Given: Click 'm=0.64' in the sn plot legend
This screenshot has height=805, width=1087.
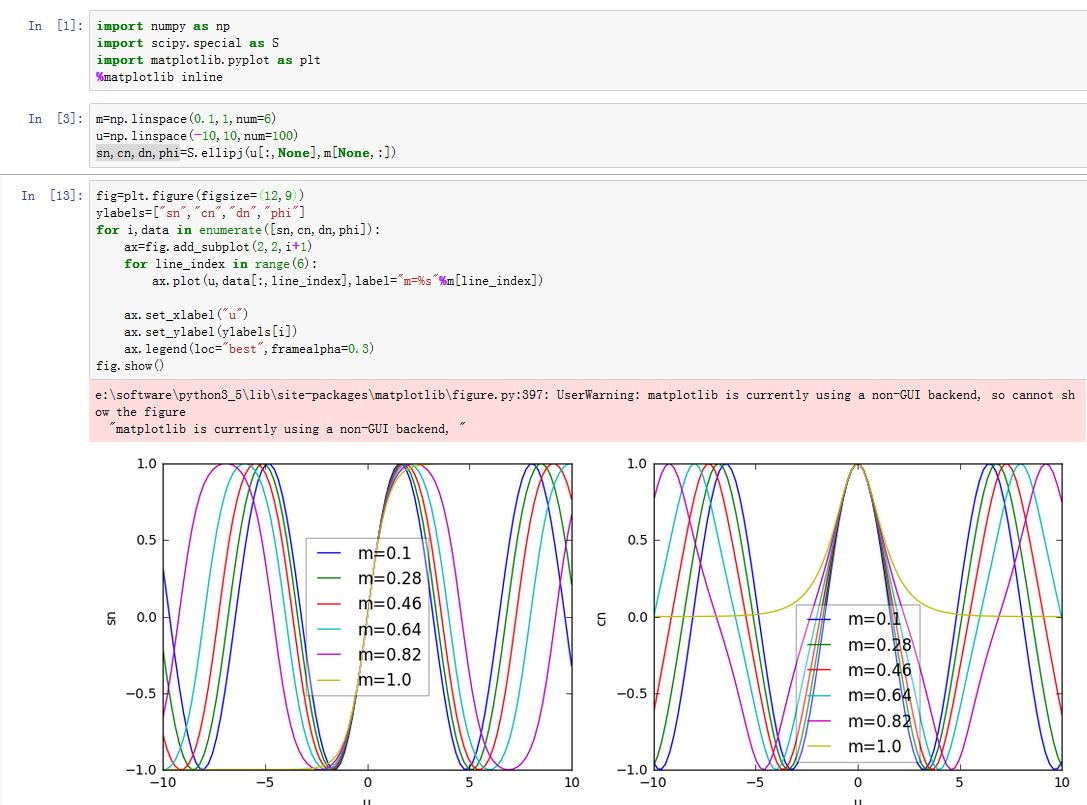Looking at the screenshot, I should pyautogui.click(x=390, y=630).
